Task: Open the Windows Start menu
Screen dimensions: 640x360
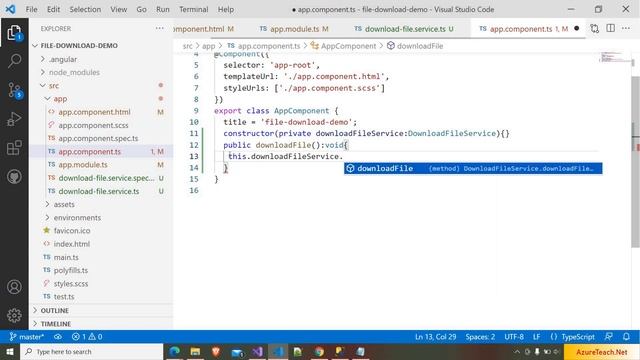Action: click(x=10, y=351)
